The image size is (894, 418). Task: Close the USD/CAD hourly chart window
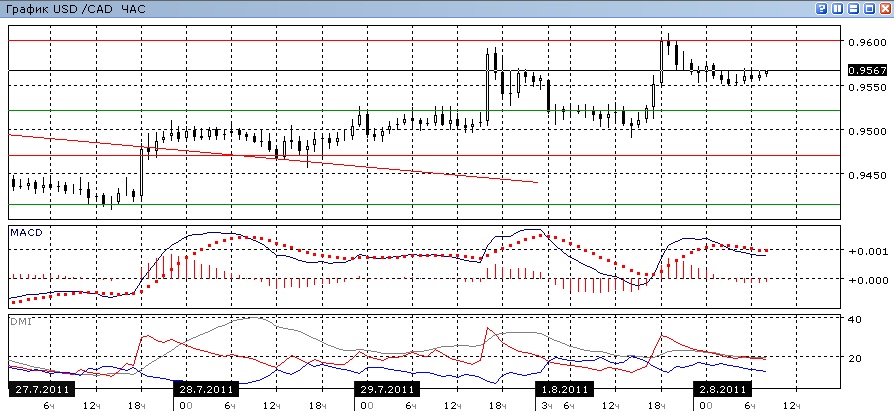pyautogui.click(x=885, y=9)
